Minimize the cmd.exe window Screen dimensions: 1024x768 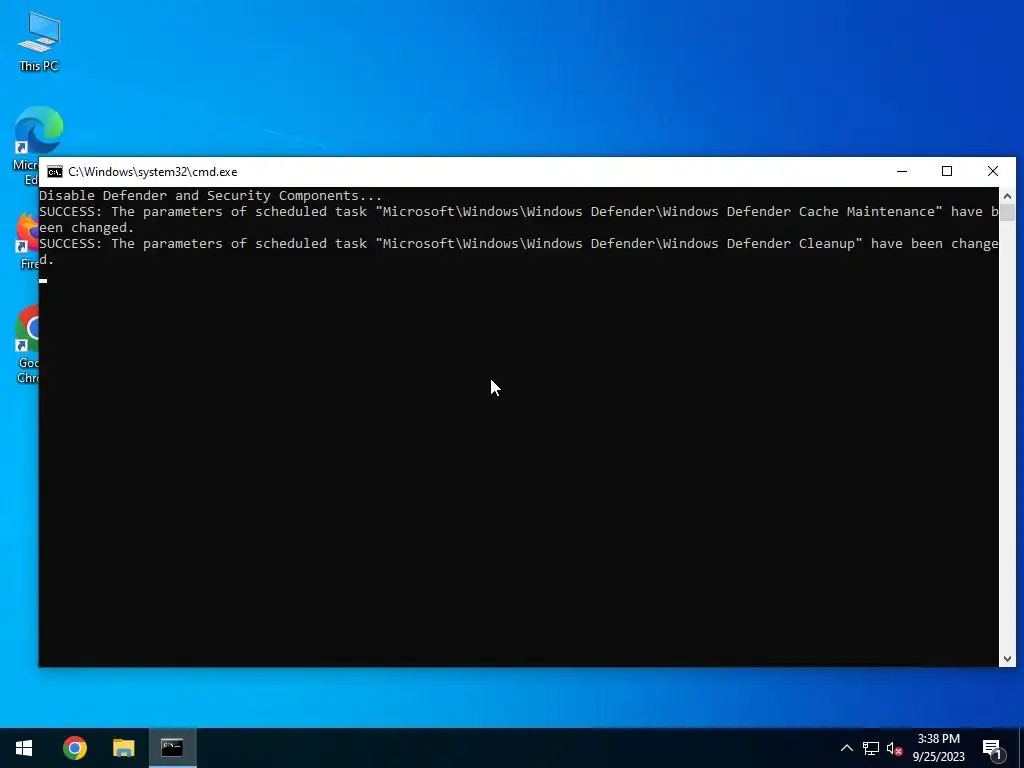click(902, 171)
